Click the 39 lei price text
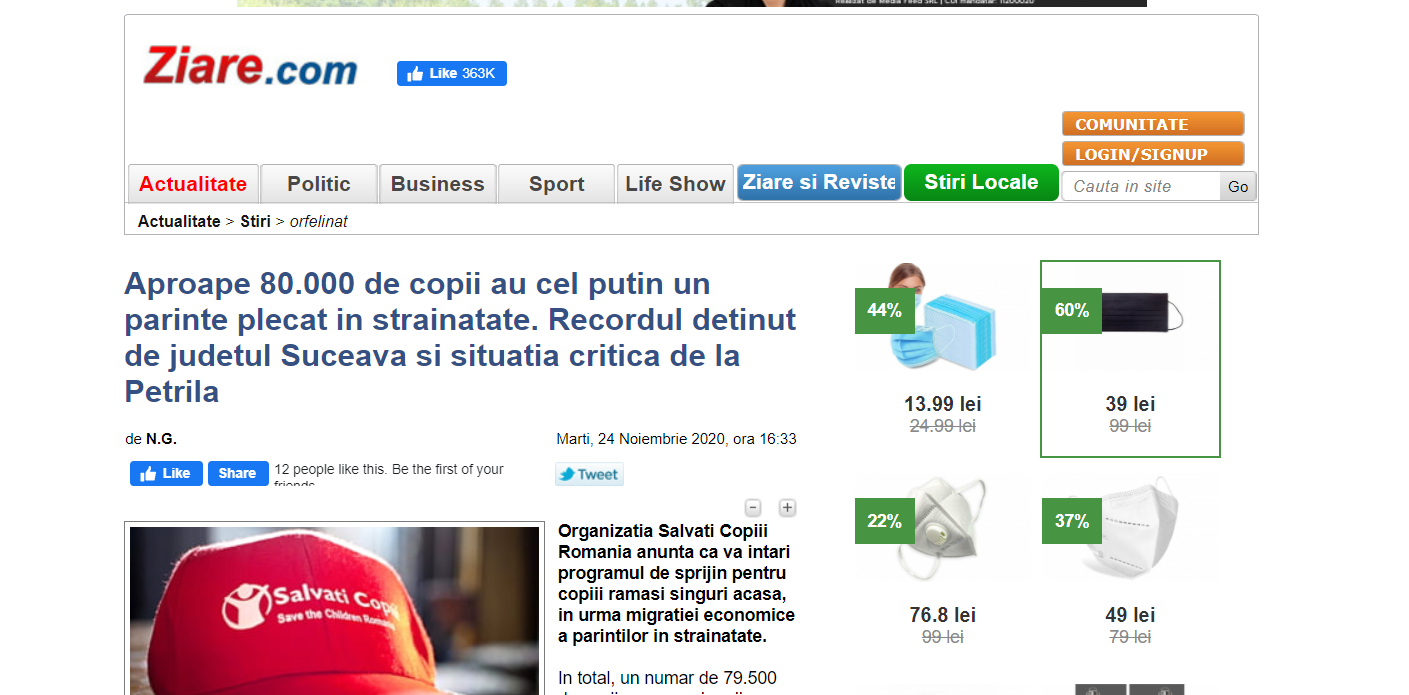This screenshot has width=1409, height=695. pyautogui.click(x=1130, y=404)
